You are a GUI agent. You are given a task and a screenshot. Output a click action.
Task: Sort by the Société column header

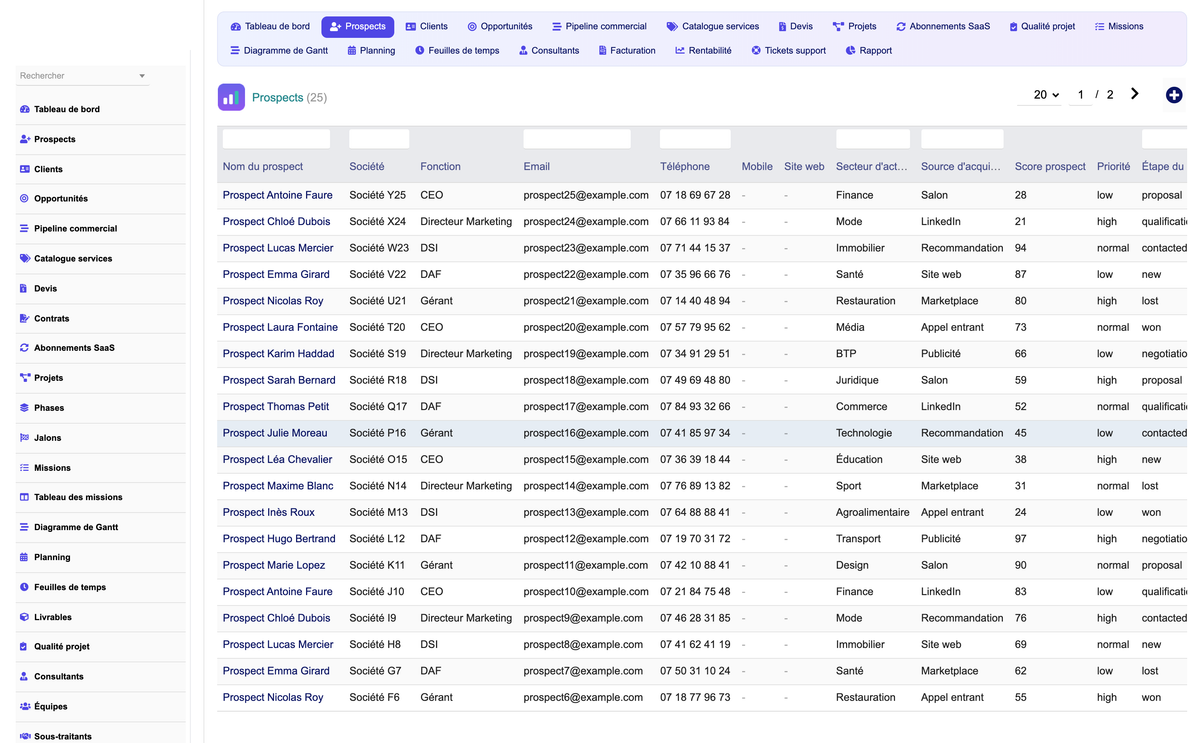coord(367,167)
